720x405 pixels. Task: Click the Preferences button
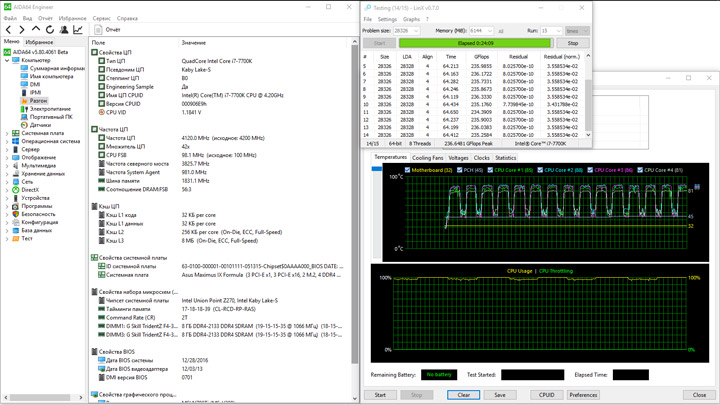pyautogui.click(x=583, y=395)
